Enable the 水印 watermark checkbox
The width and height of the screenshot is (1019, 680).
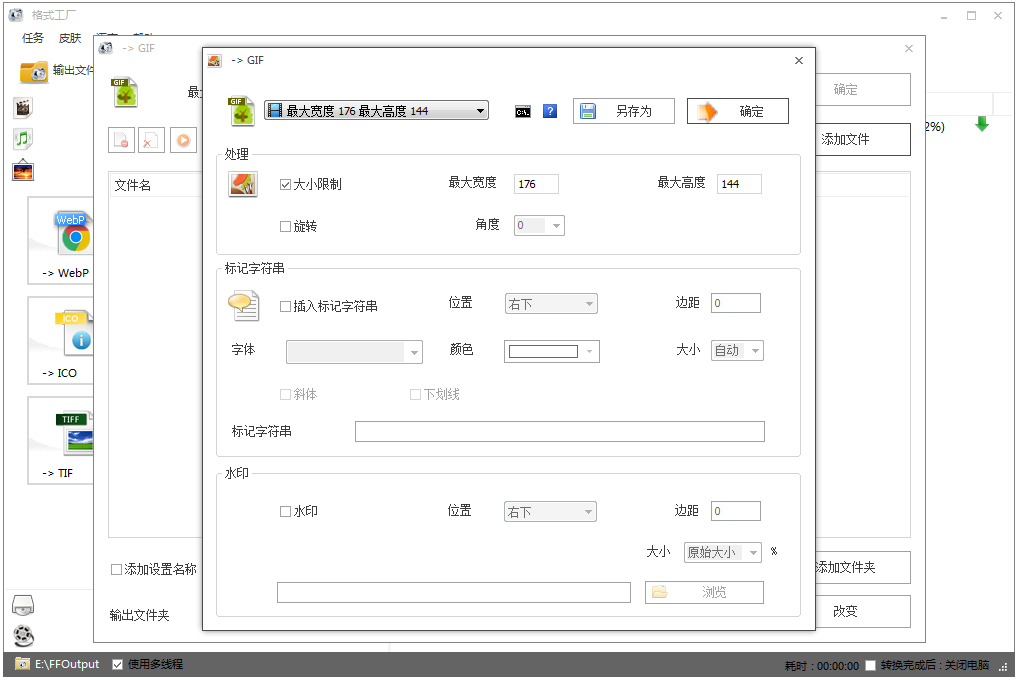[x=284, y=510]
